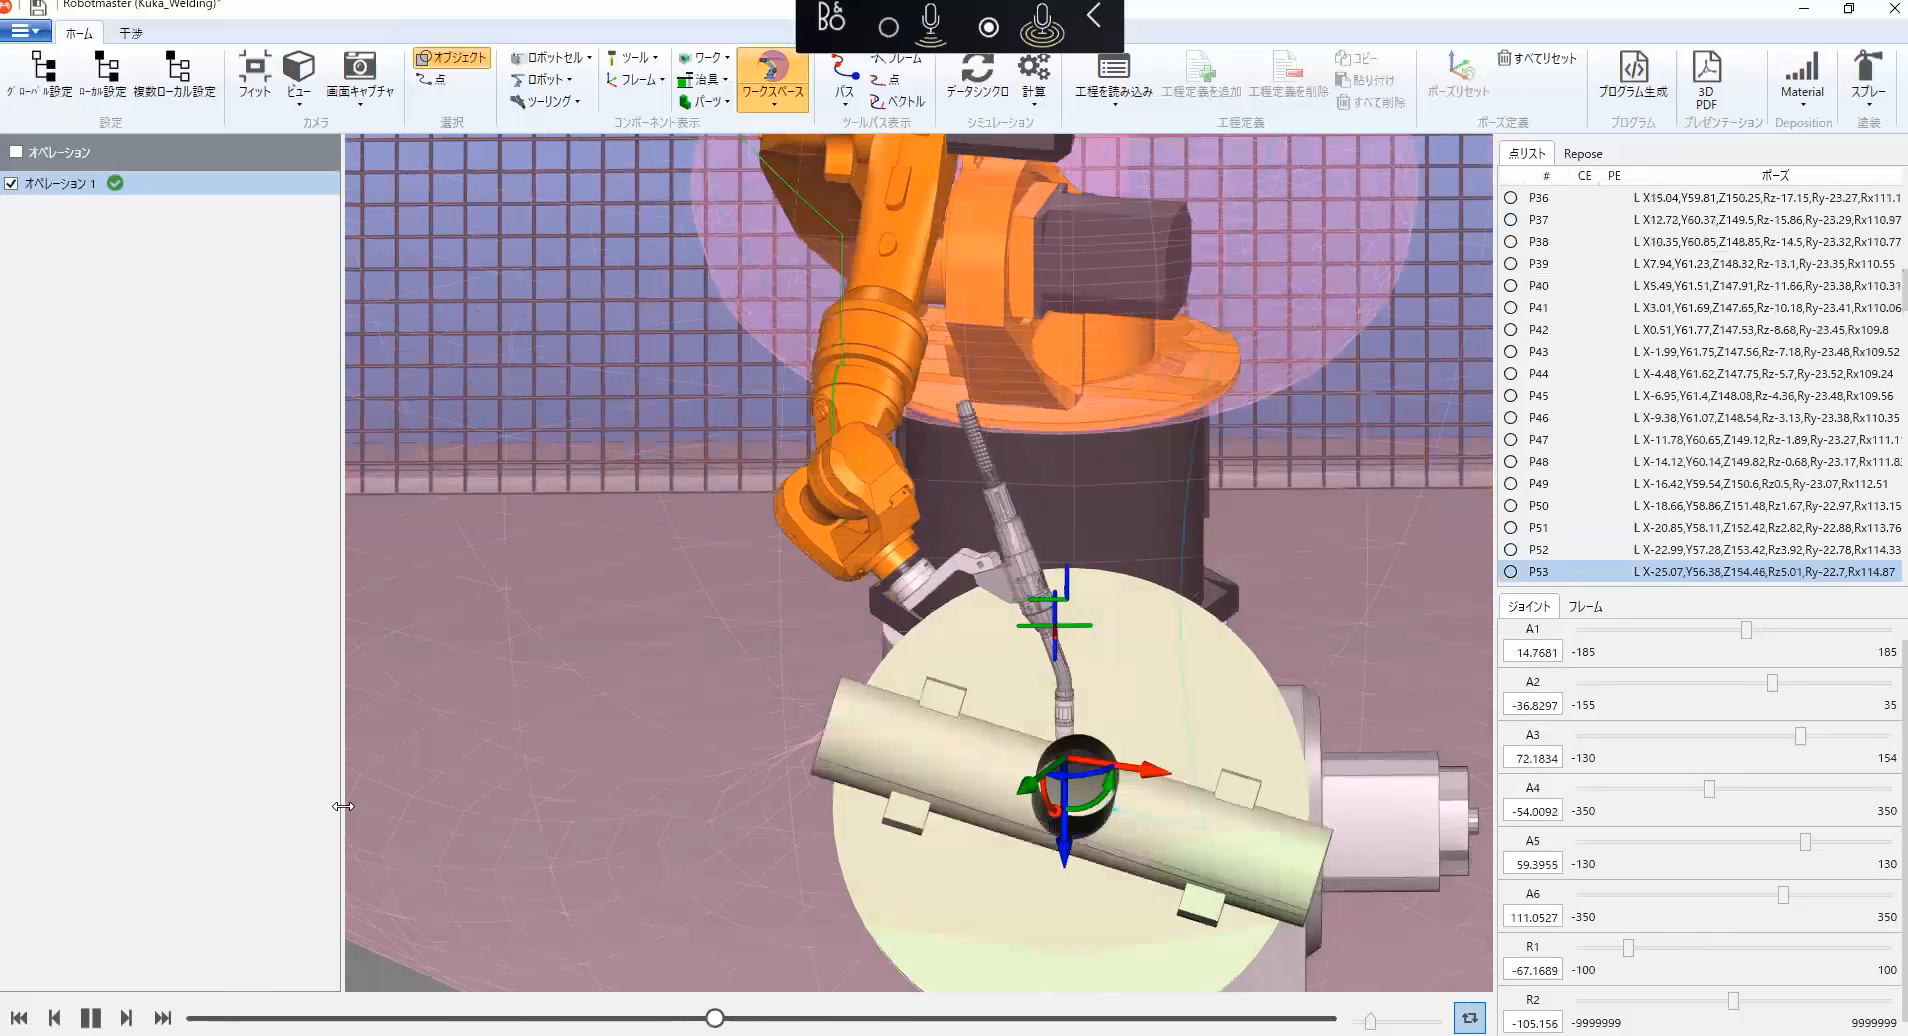Image resolution: width=1908 pixels, height=1036 pixels.
Task: Save the project with floppy icon
Action: 38,6
